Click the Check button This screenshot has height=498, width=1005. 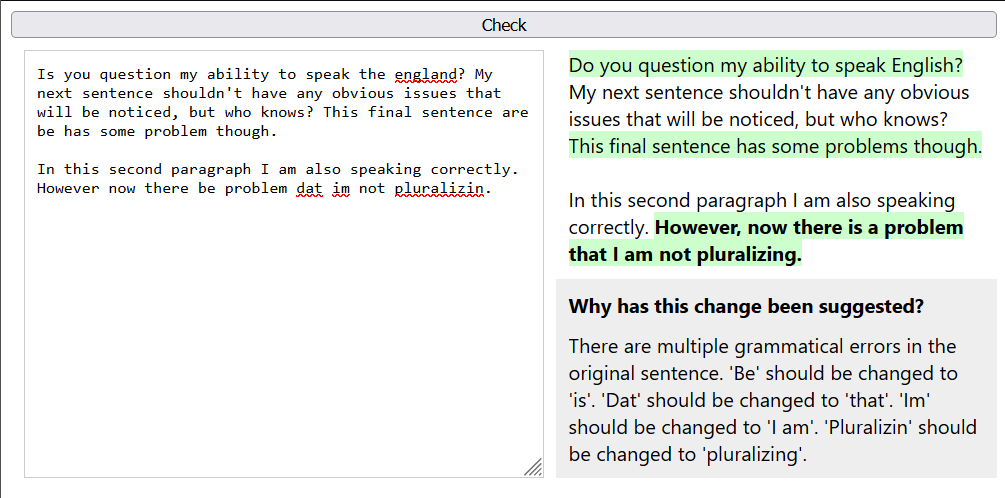pyautogui.click(x=504, y=25)
